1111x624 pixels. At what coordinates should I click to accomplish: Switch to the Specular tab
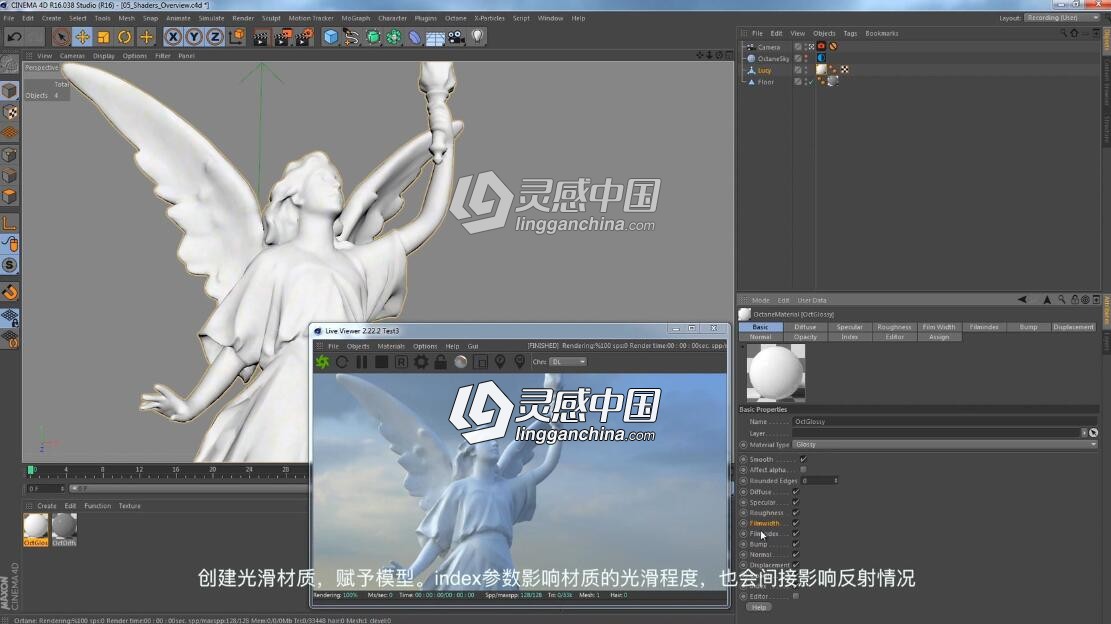pos(850,327)
